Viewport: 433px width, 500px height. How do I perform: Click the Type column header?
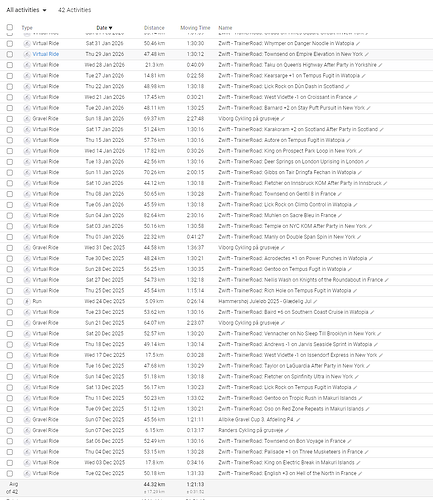(27, 28)
